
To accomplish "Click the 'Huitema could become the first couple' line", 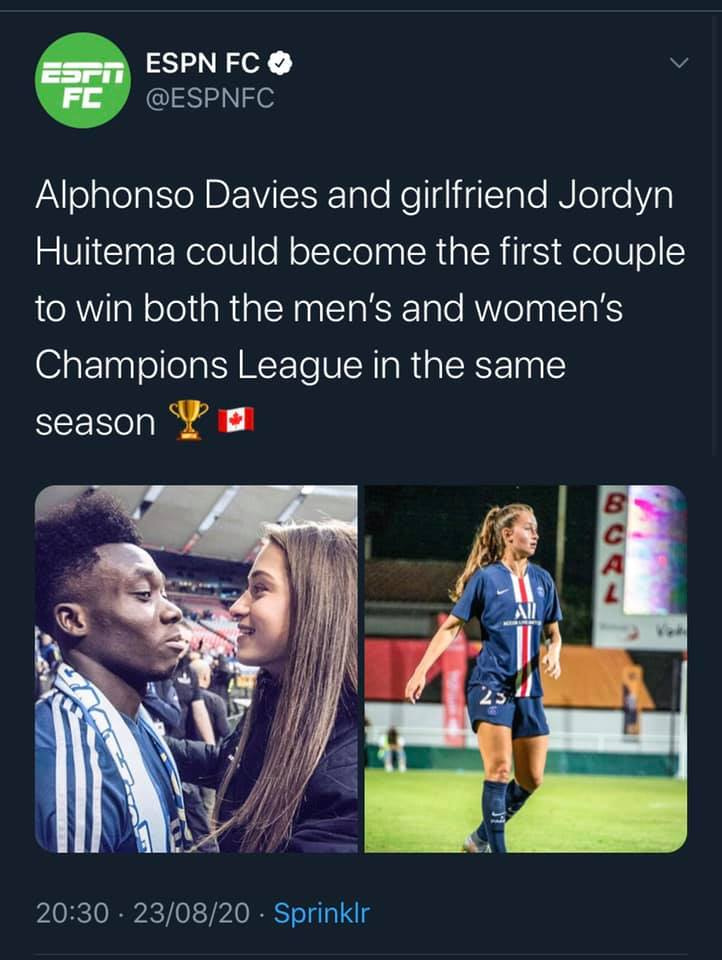I will (360, 252).
